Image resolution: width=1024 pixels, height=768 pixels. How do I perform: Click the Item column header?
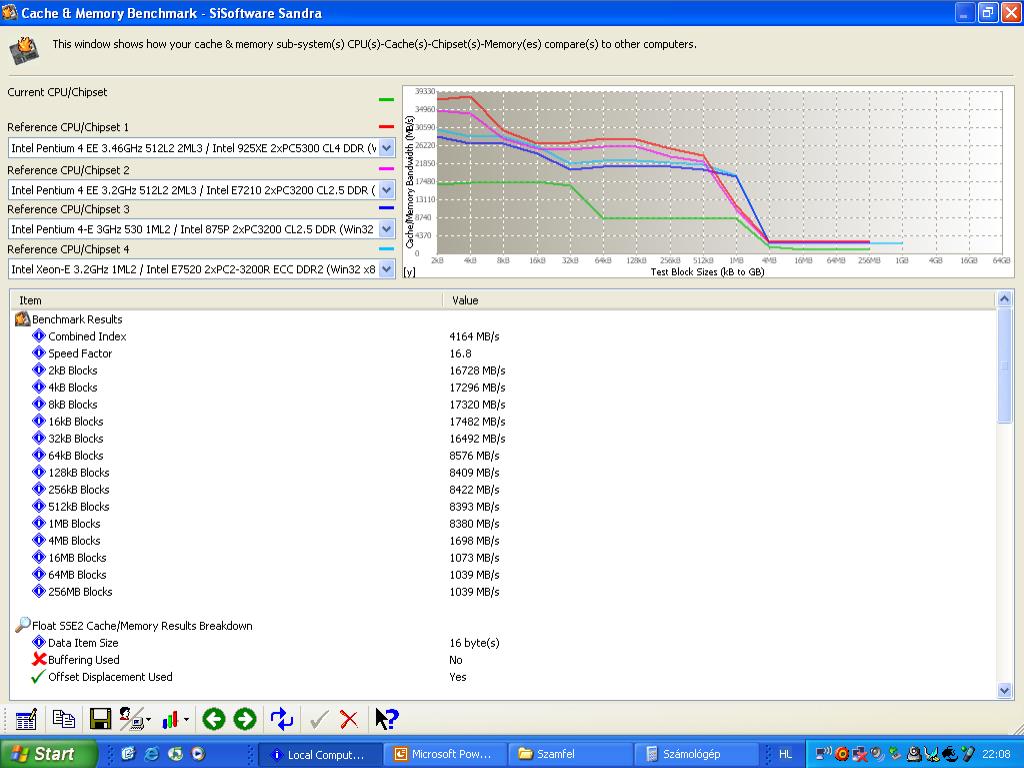[225, 300]
